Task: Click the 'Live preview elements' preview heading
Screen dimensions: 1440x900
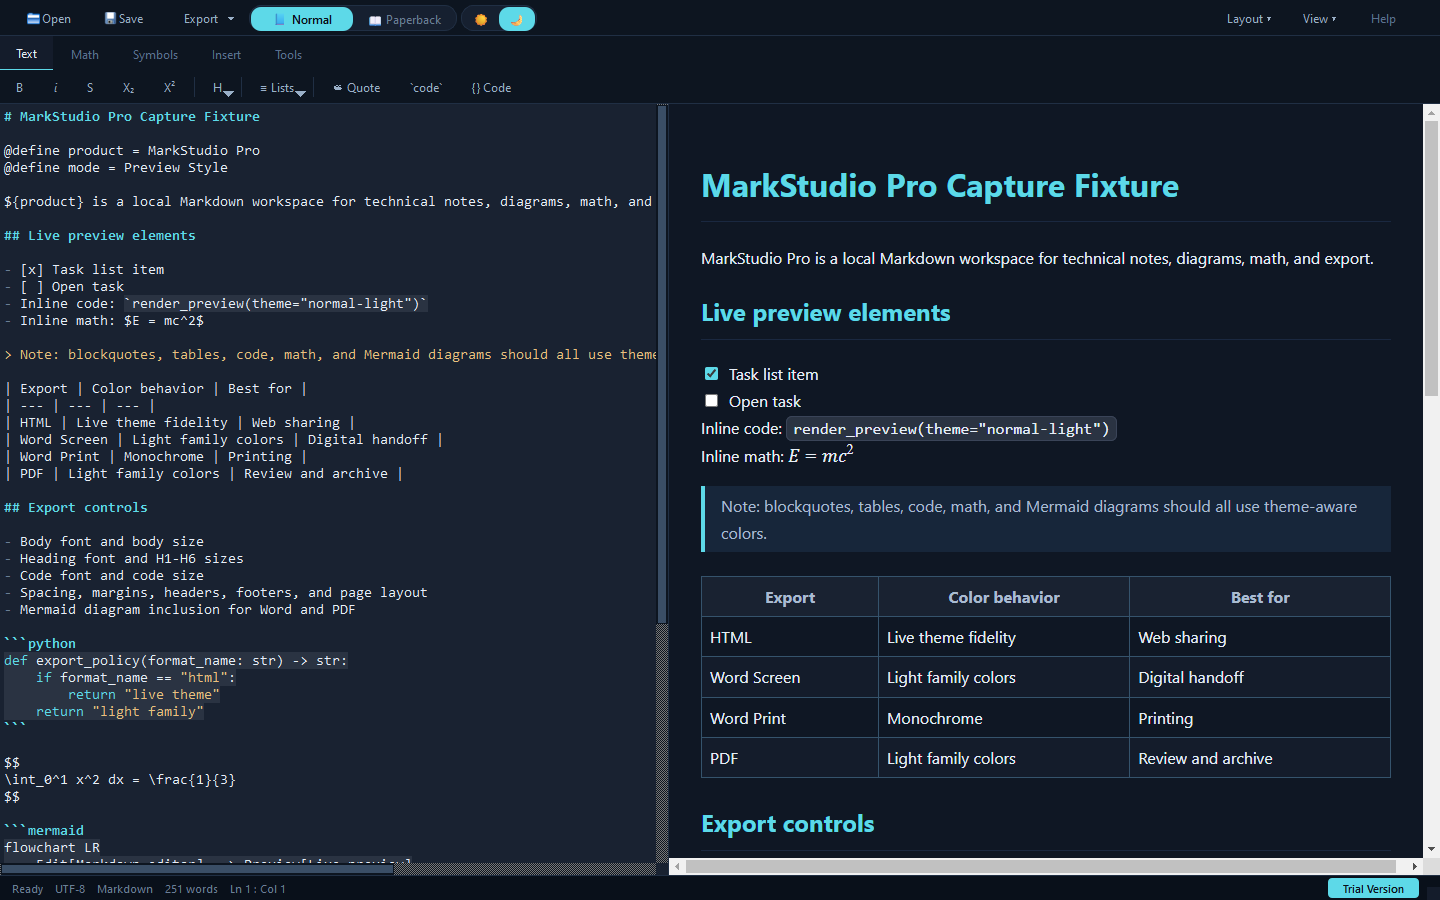Action: coord(826,313)
